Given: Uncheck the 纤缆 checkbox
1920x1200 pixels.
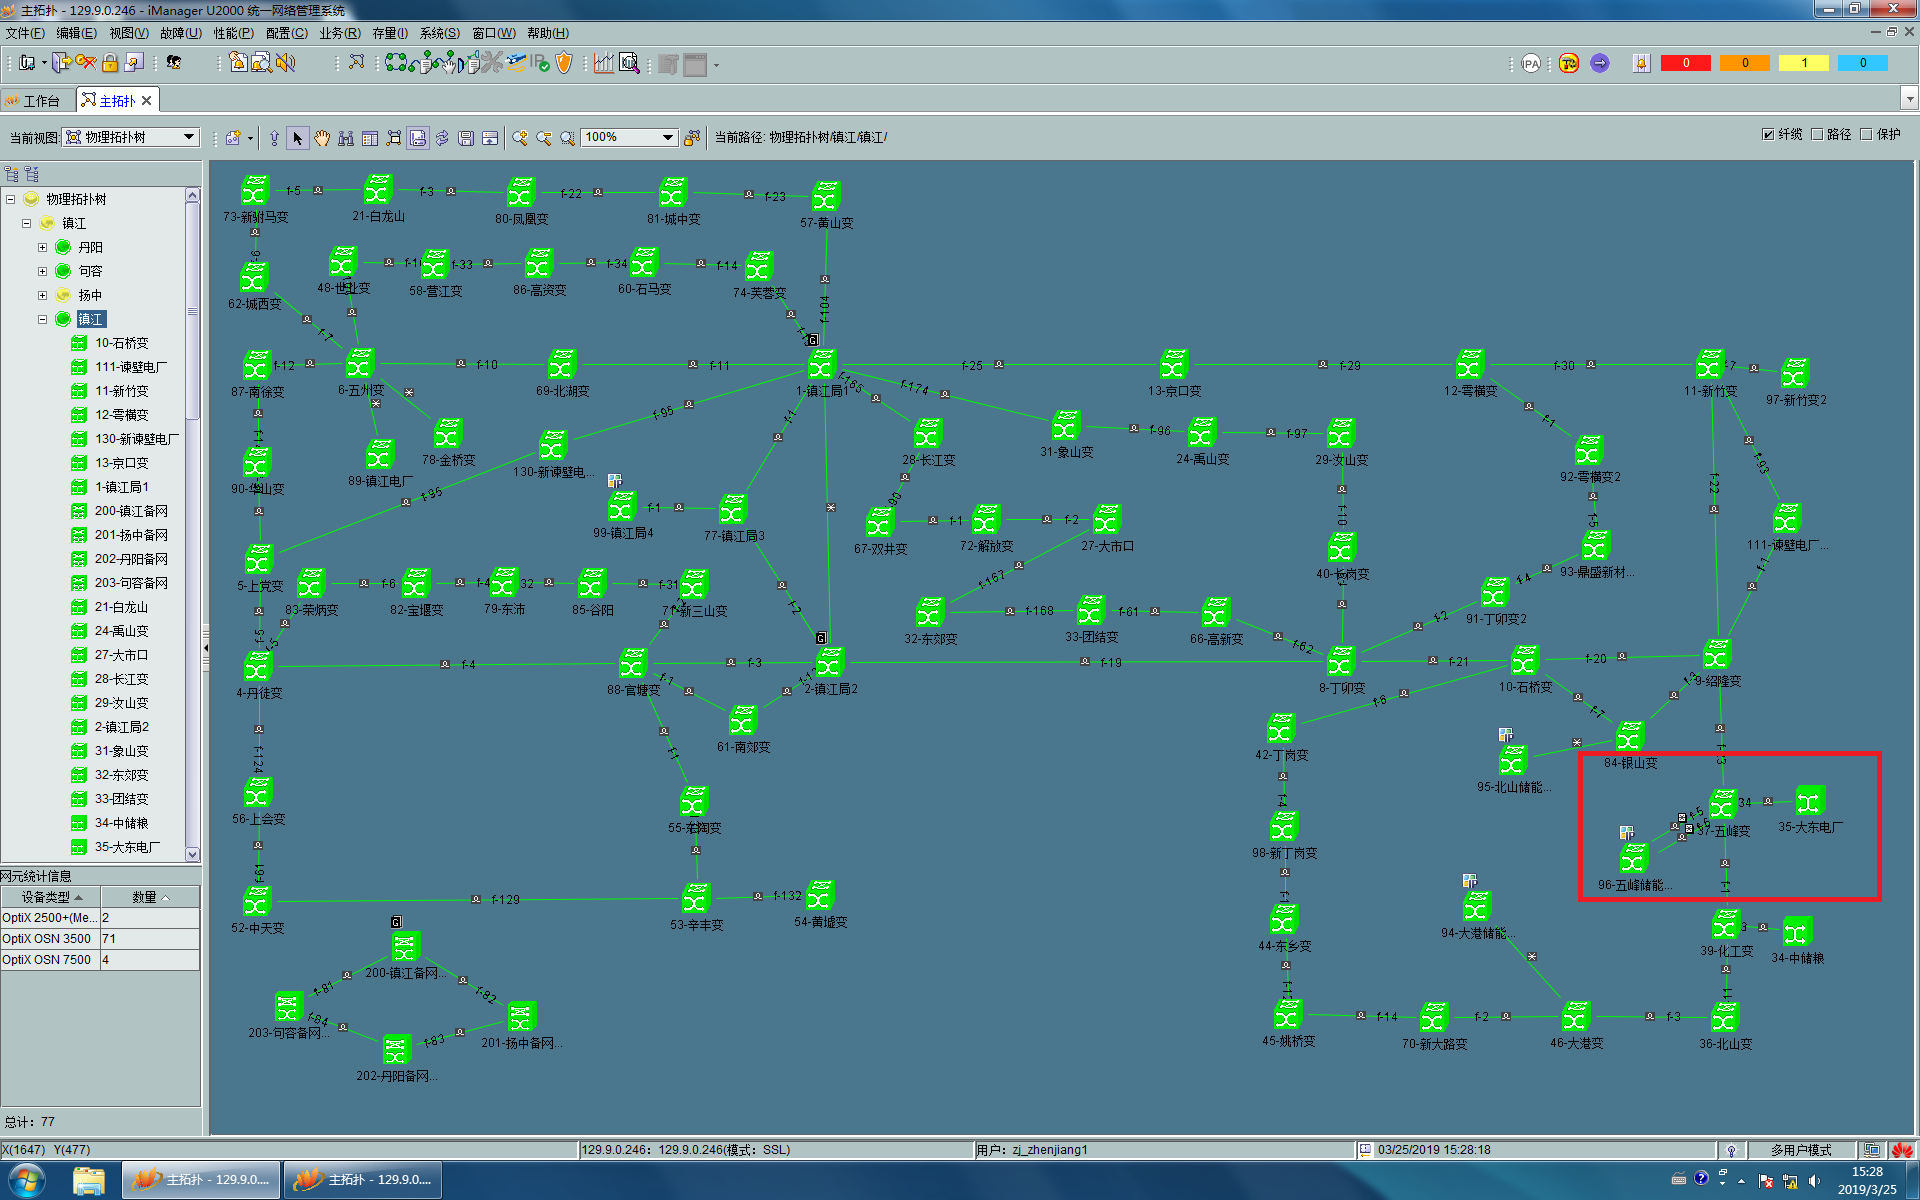Looking at the screenshot, I should tap(1768, 134).
